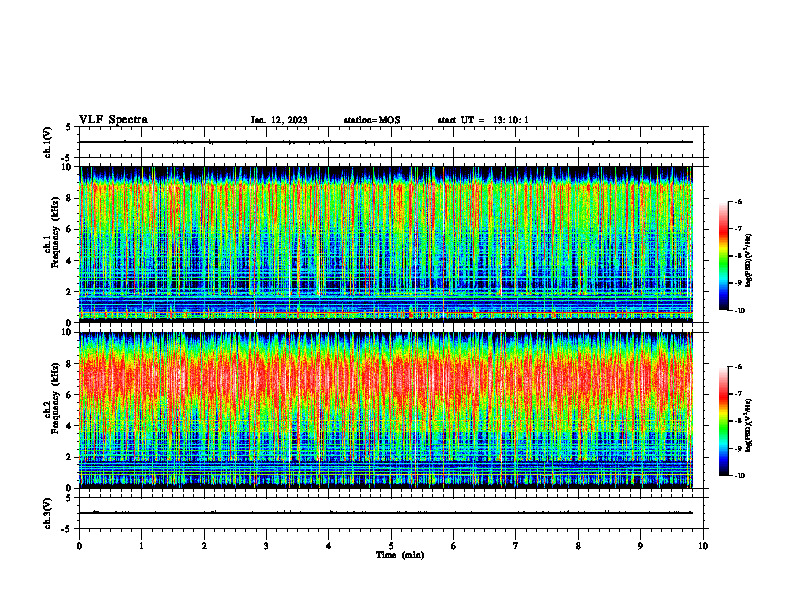Click the 'VLF Spectra' title text
Image resolution: width=792 pixels, height=612 pixels.
click(x=113, y=120)
